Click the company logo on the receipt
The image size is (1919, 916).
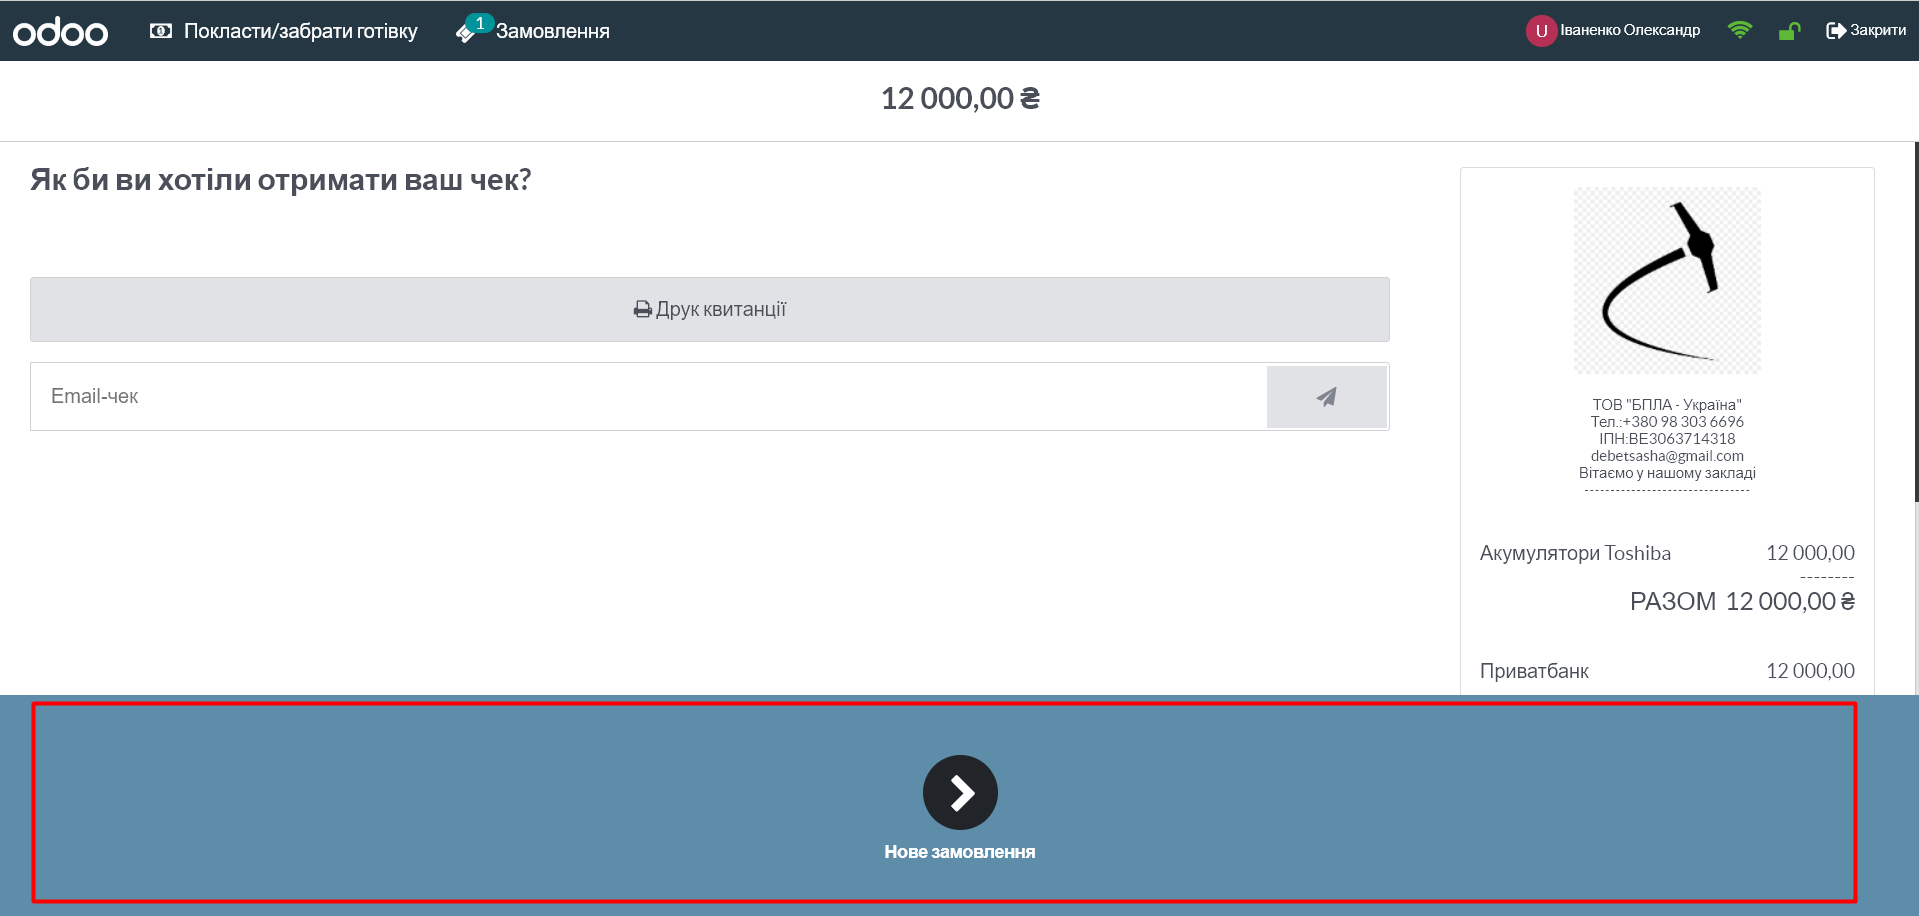click(x=1667, y=281)
